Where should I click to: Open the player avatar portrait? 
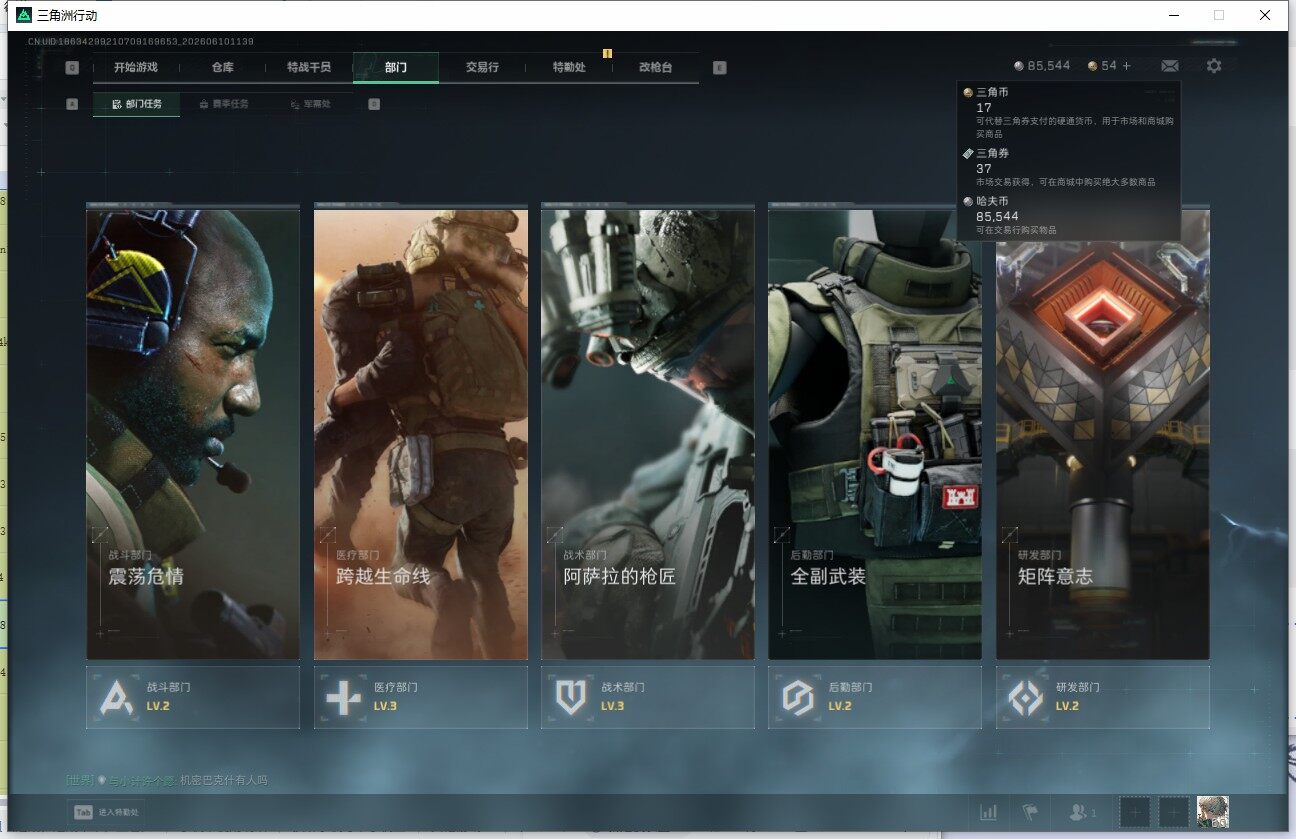coord(1213,812)
